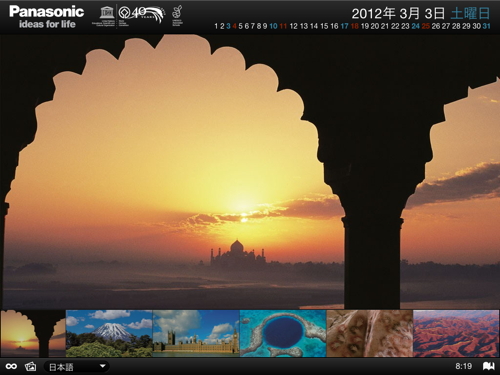Tap the UNESCO Associated Schools logo
The width and height of the screenshot is (500, 375).
(x=177, y=15)
